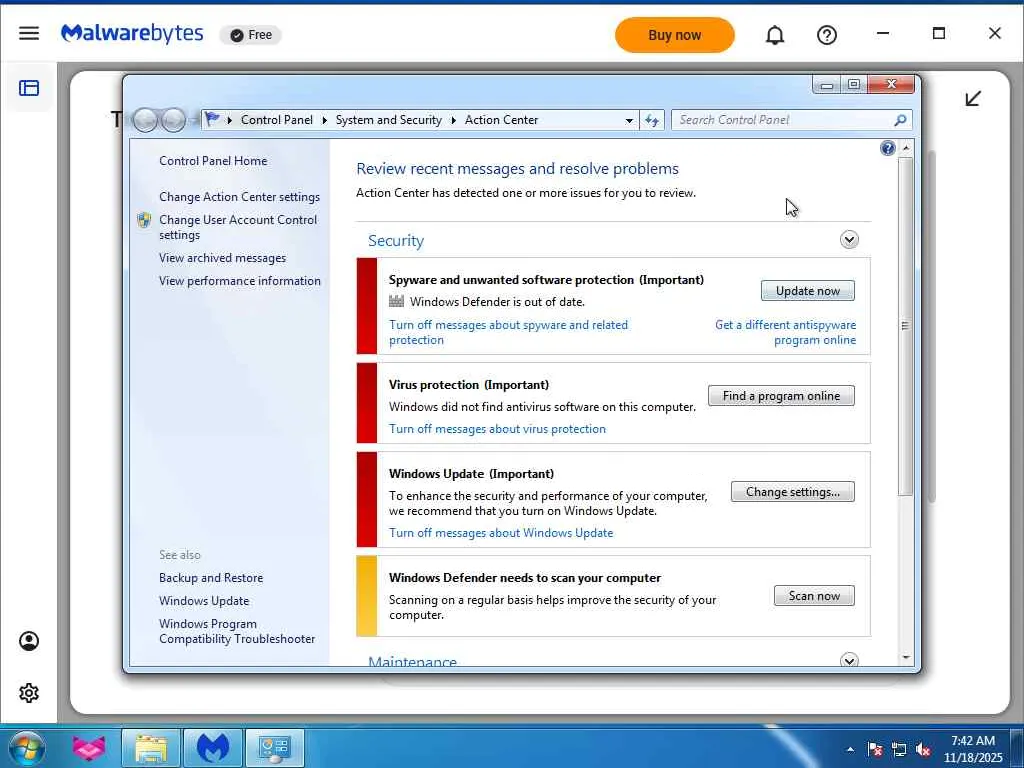Image resolution: width=1024 pixels, height=768 pixels.
Task: Open Change Action Center settings
Action: click(x=239, y=197)
